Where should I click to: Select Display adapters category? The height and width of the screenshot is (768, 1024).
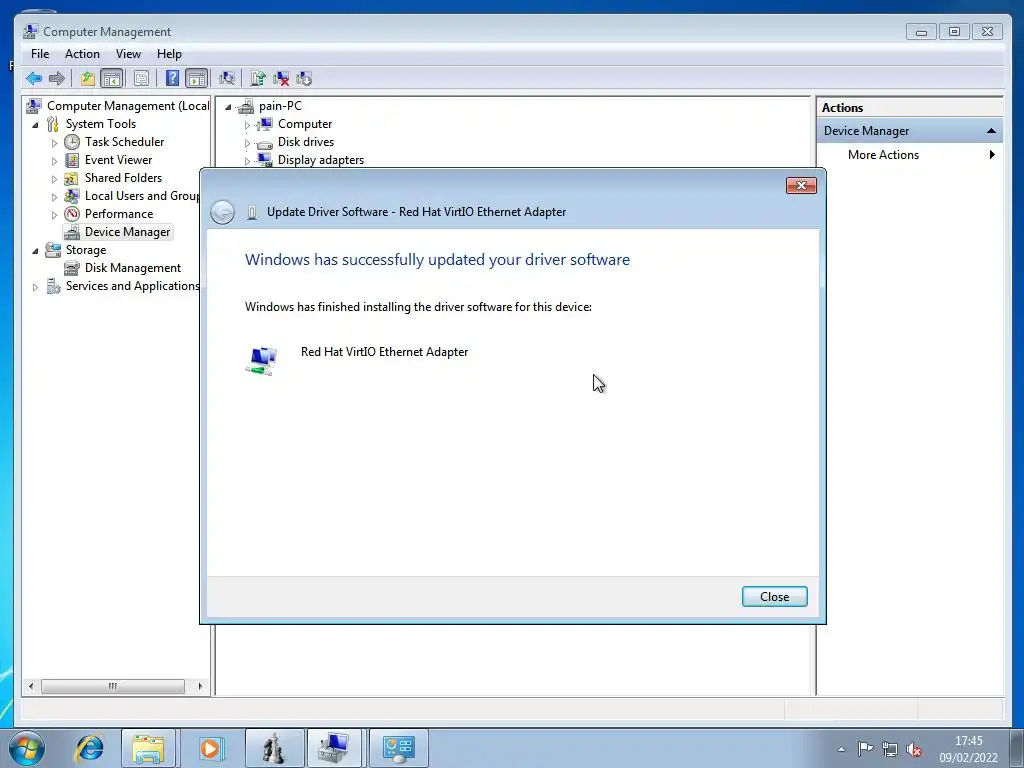321,160
